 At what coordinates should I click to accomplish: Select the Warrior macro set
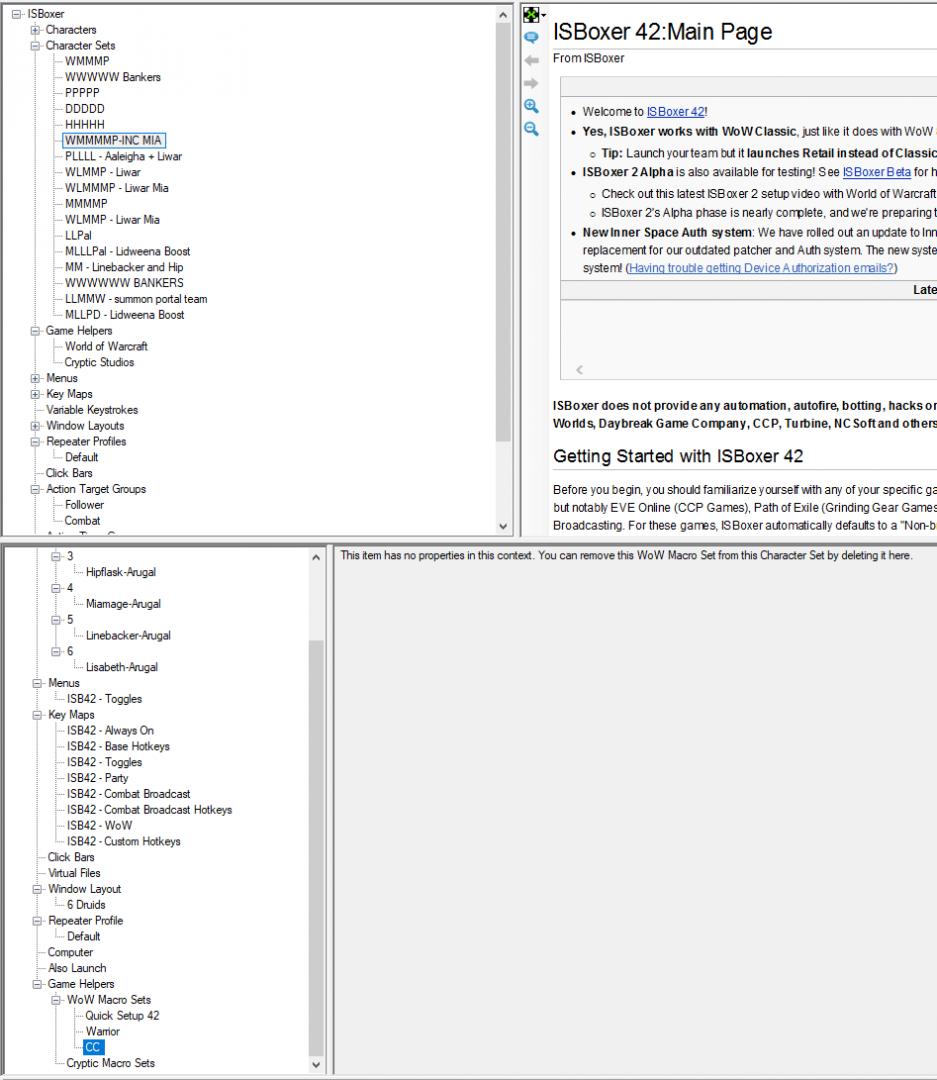tap(103, 1031)
